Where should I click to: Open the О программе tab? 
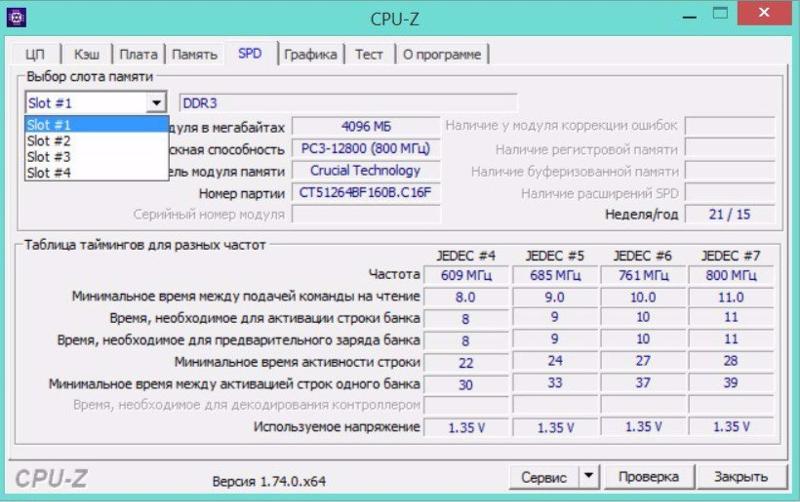click(x=442, y=54)
